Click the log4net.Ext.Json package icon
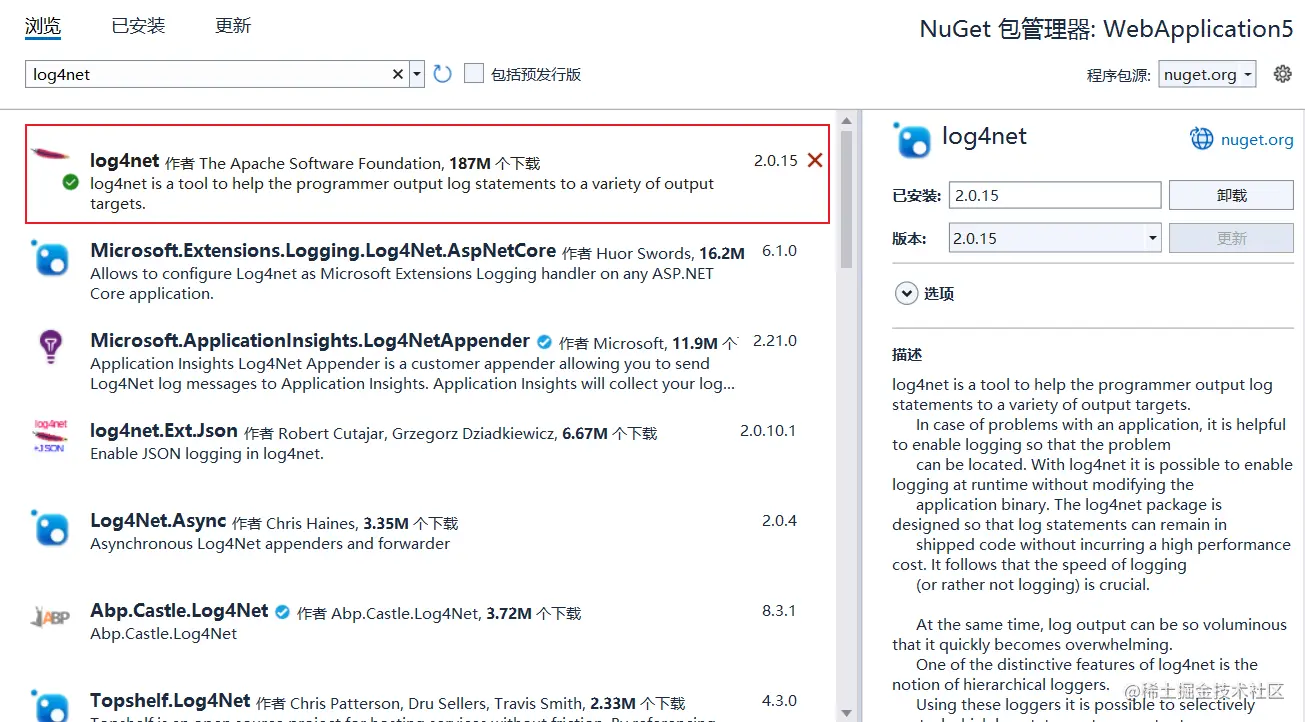Viewport: 1305px width, 722px height. 50,437
